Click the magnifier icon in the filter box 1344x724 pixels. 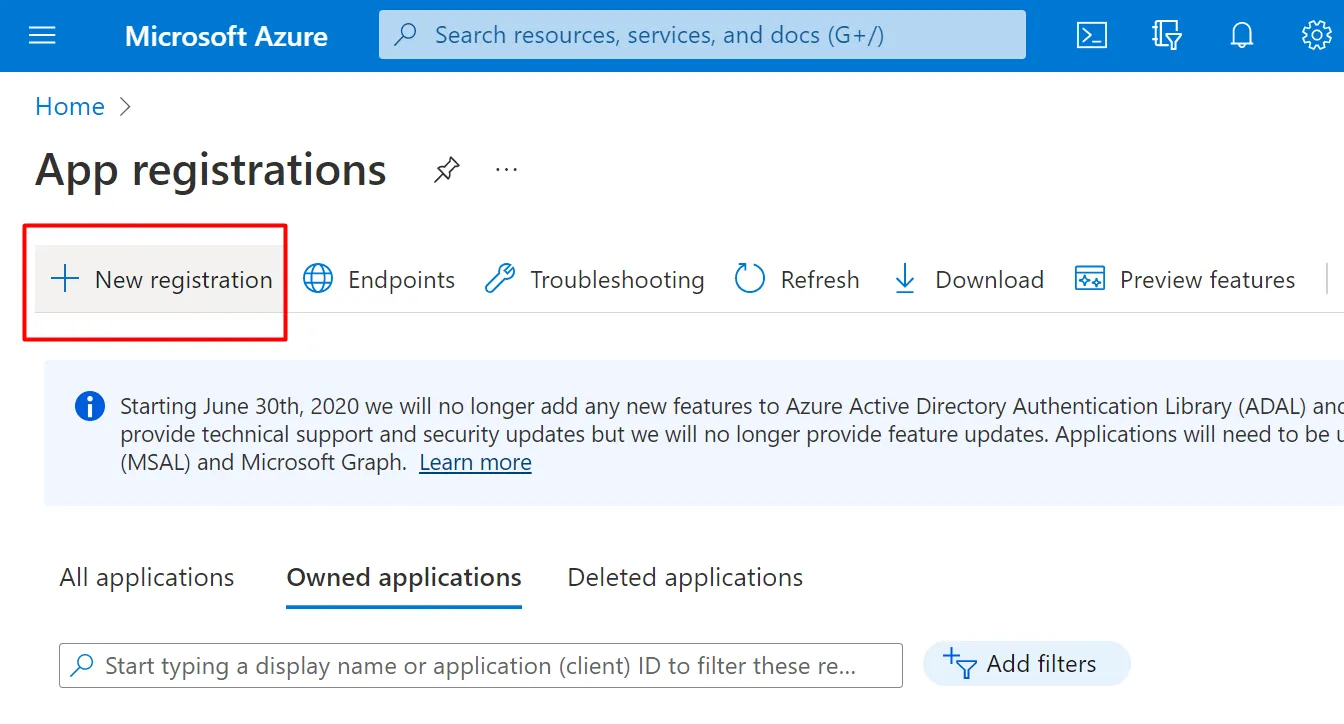click(84, 665)
